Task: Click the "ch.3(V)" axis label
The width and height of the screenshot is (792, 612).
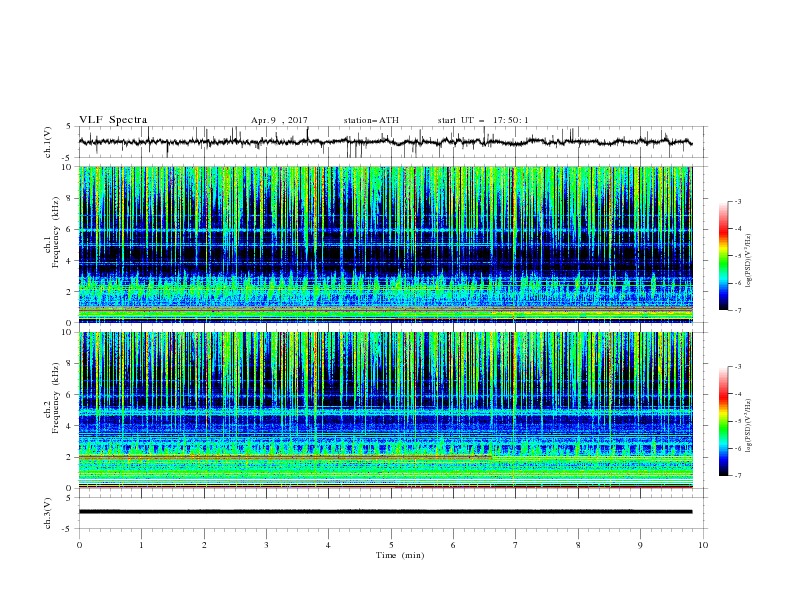Action: pos(48,513)
